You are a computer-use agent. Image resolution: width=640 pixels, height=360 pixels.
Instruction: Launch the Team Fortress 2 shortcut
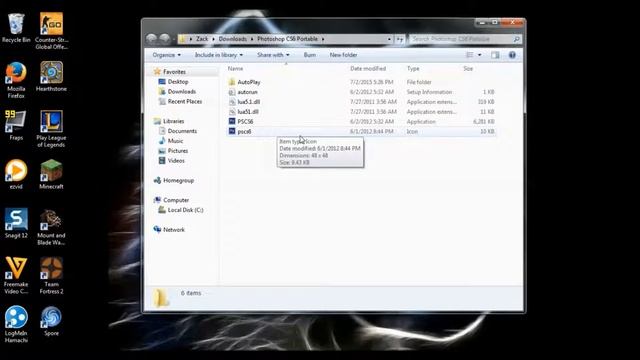51,276
